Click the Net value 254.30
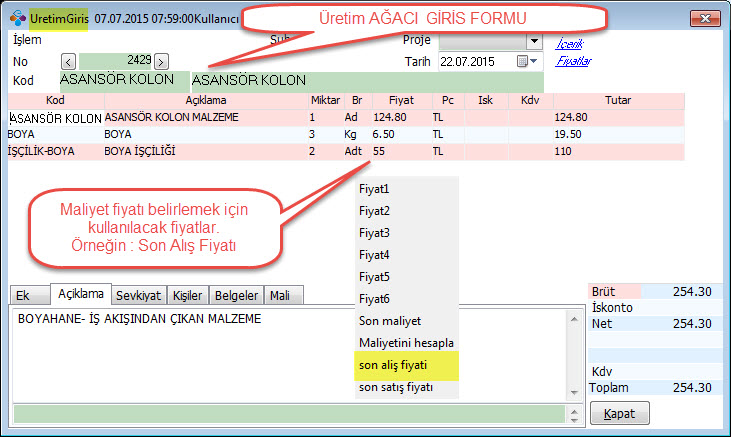Image resolution: width=731 pixels, height=437 pixels. tap(692, 324)
